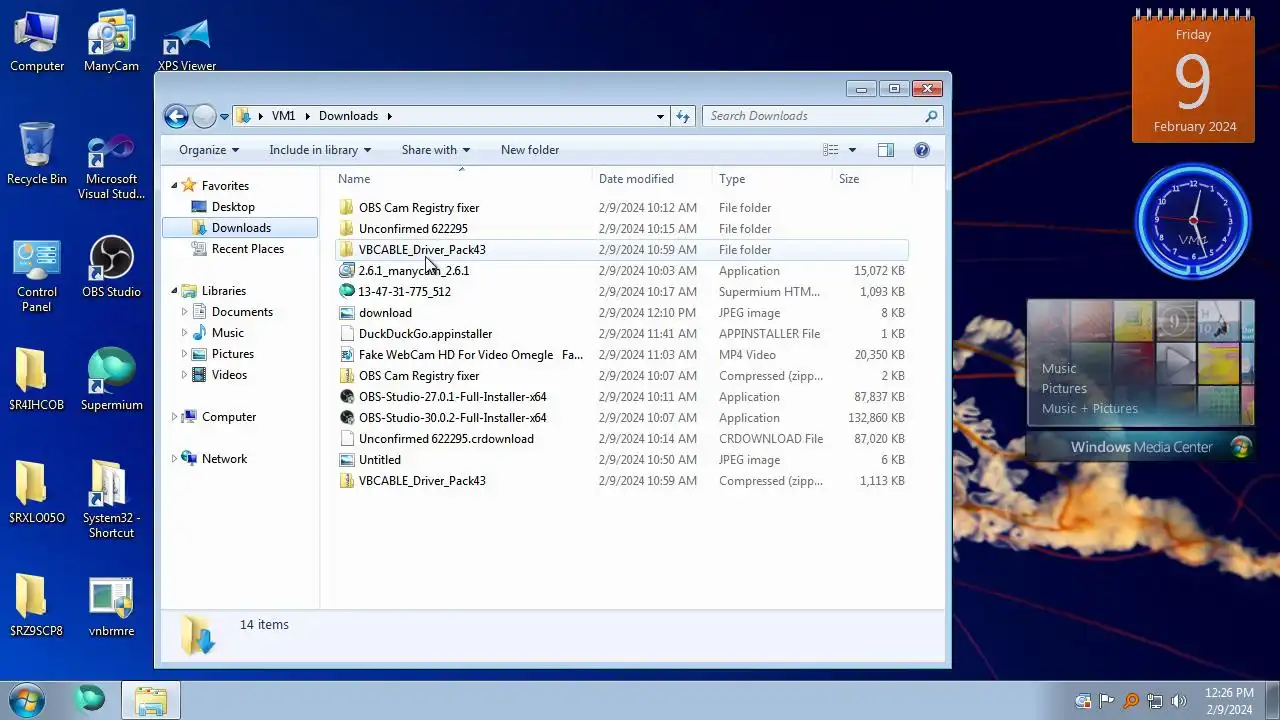Select the download JPEG image file
The width and height of the screenshot is (1280, 720).
pos(620,313)
